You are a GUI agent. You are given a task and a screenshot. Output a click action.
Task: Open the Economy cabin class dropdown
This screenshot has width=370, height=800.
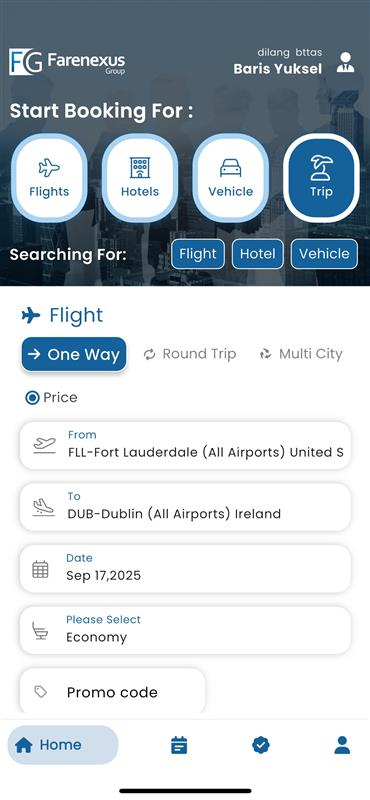(x=185, y=630)
